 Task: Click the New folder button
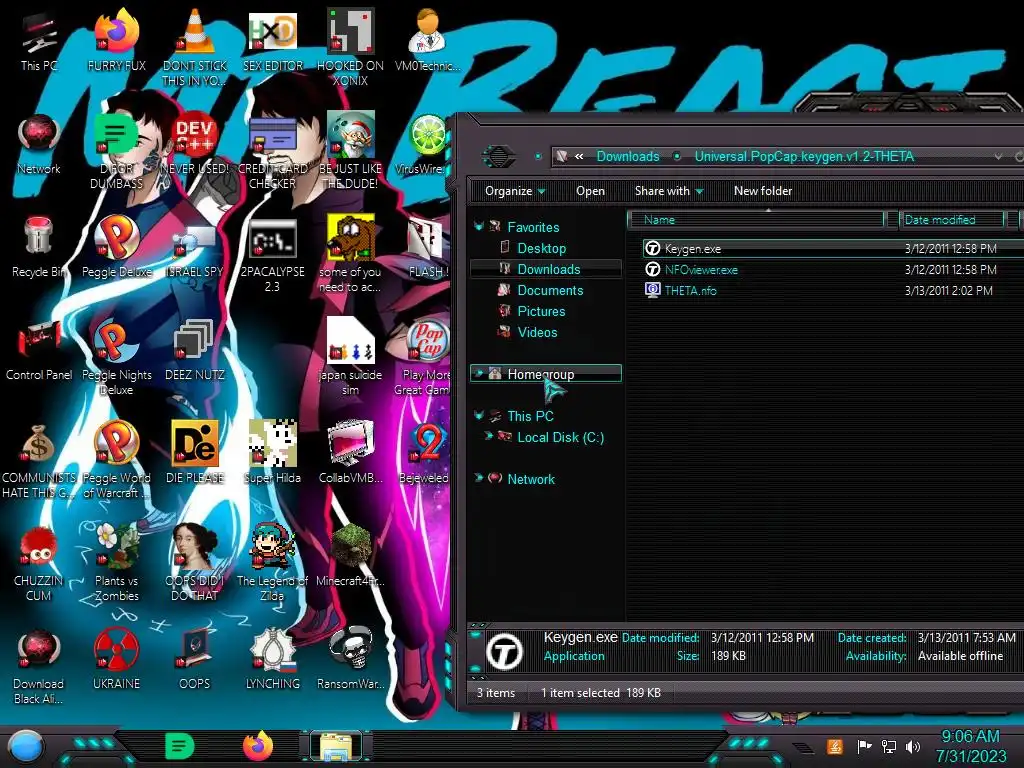[x=763, y=191]
